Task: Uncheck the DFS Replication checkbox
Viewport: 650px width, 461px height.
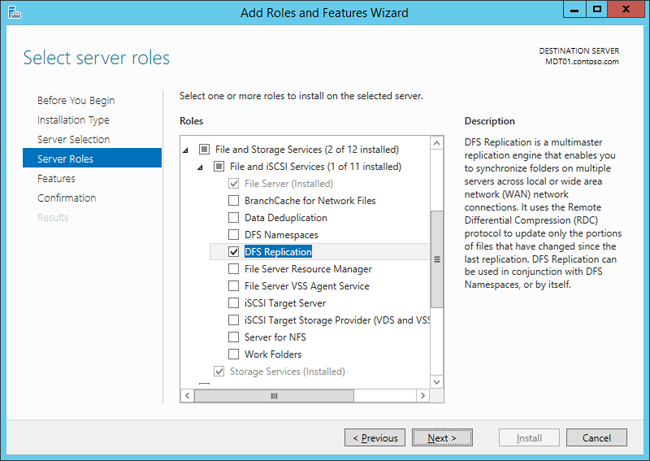Action: click(x=234, y=252)
